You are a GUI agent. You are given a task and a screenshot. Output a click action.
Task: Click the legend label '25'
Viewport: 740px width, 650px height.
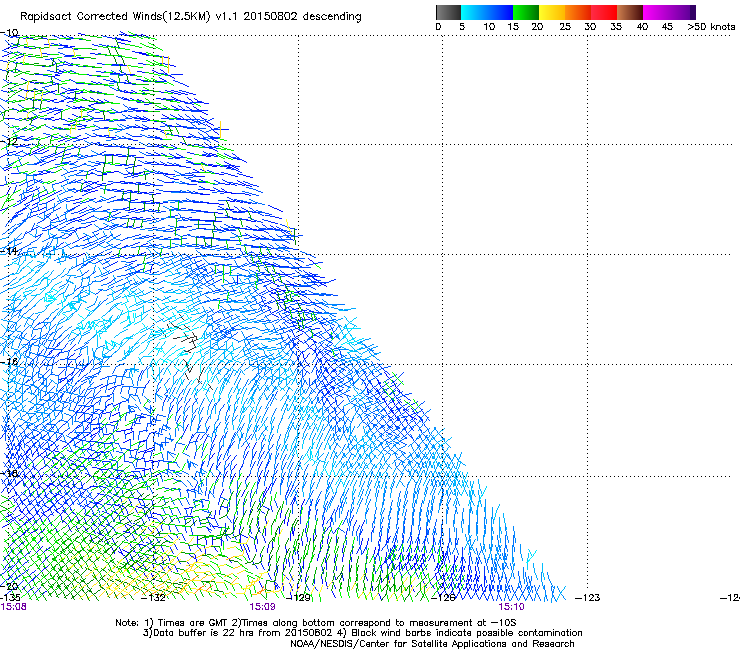pos(565,27)
